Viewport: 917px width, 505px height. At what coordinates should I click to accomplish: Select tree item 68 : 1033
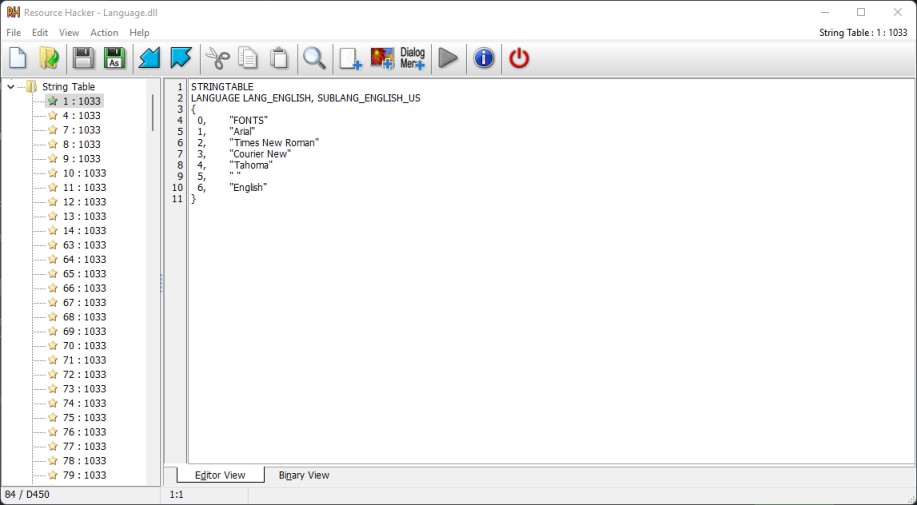tap(84, 317)
